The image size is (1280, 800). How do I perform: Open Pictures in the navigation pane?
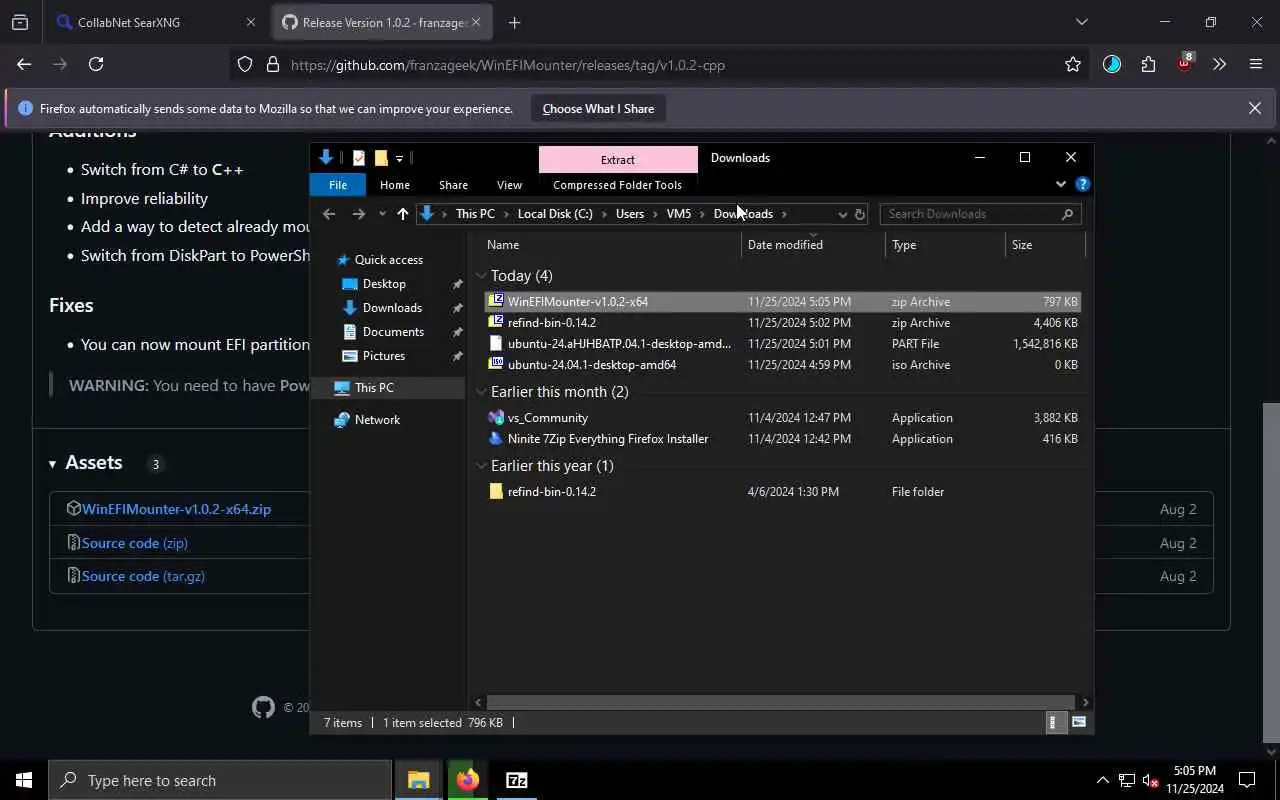[384, 356]
